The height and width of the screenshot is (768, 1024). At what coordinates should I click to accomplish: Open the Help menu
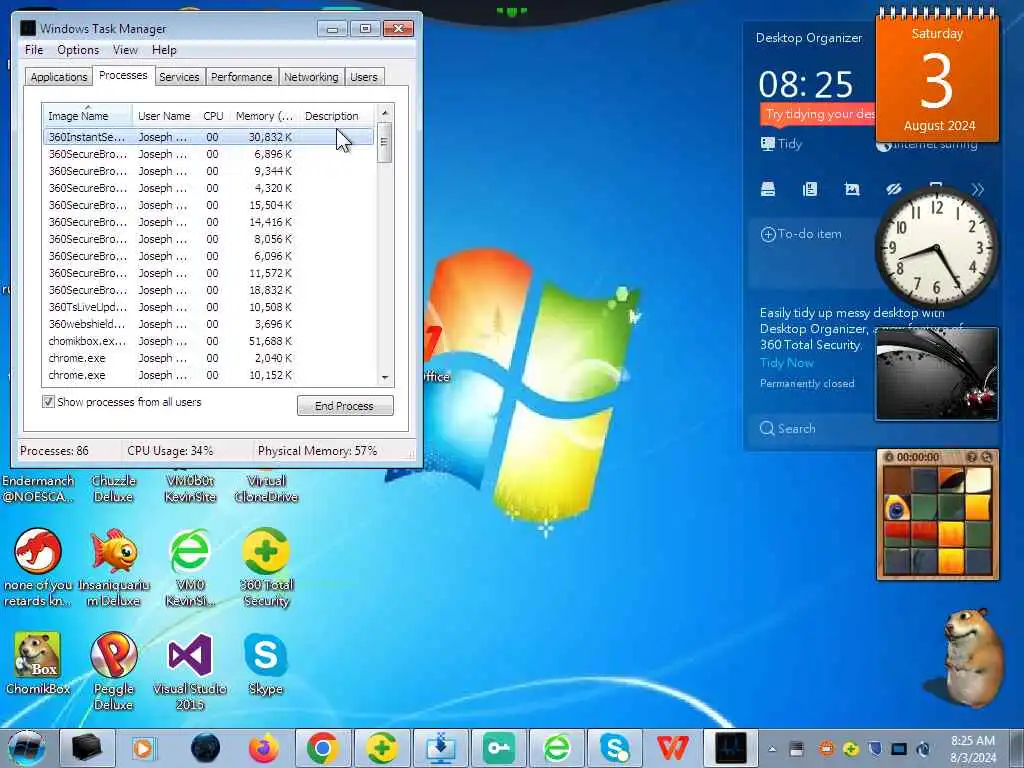pos(164,50)
